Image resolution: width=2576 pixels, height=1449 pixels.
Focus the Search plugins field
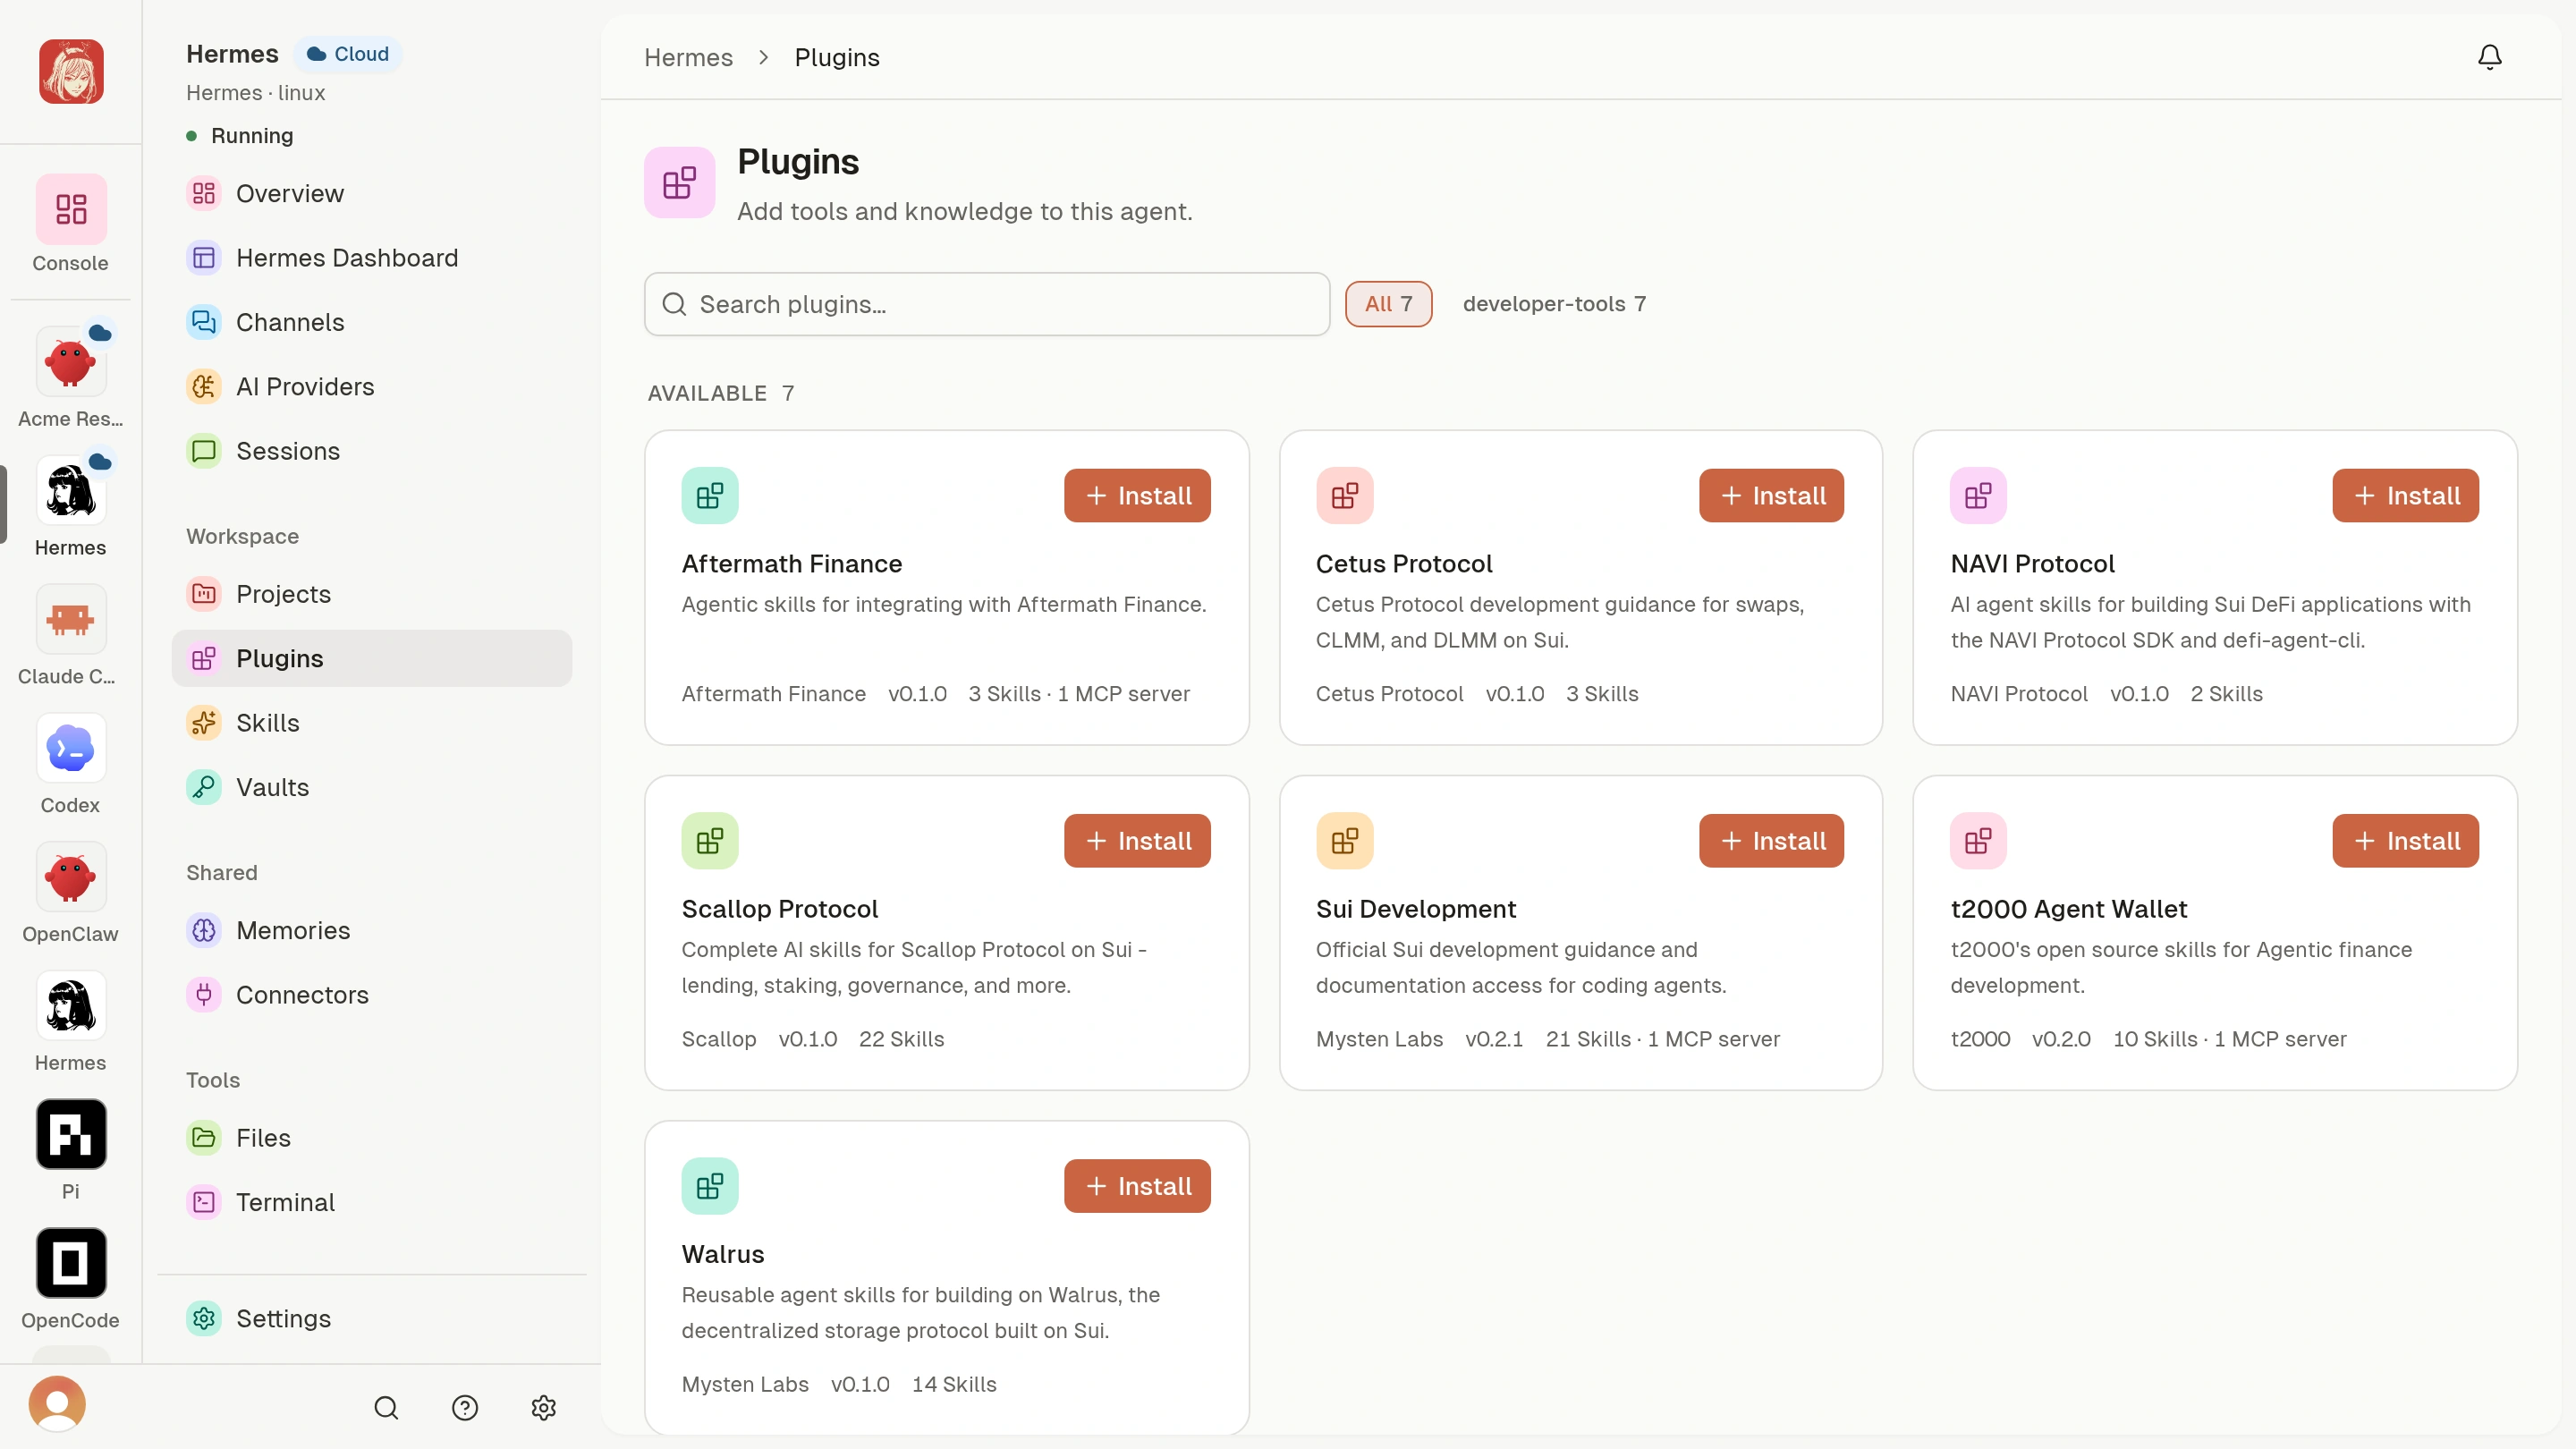click(987, 304)
